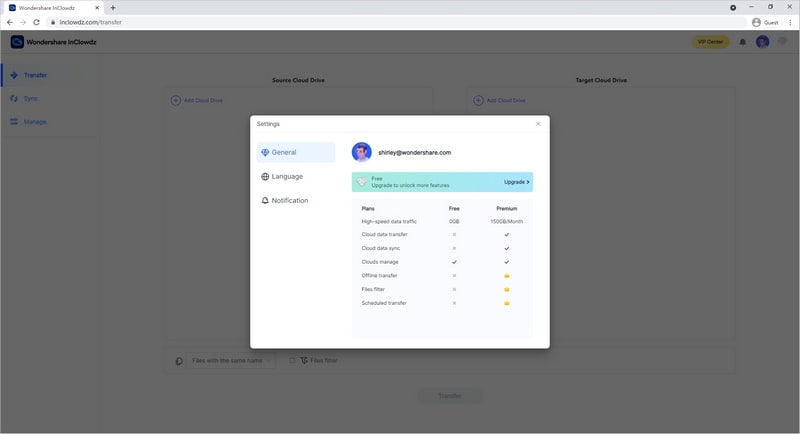Add Cloud Drive under Source Cloud Drive
The image size is (800, 434).
point(196,100)
